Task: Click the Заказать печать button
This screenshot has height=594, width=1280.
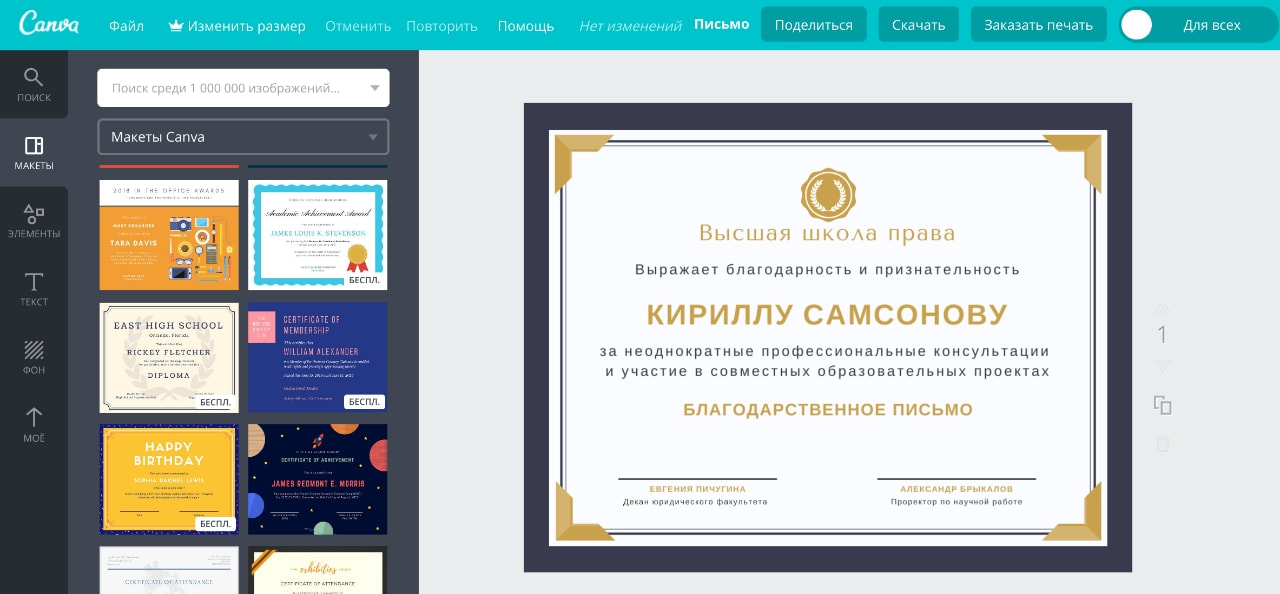Action: point(1039,25)
